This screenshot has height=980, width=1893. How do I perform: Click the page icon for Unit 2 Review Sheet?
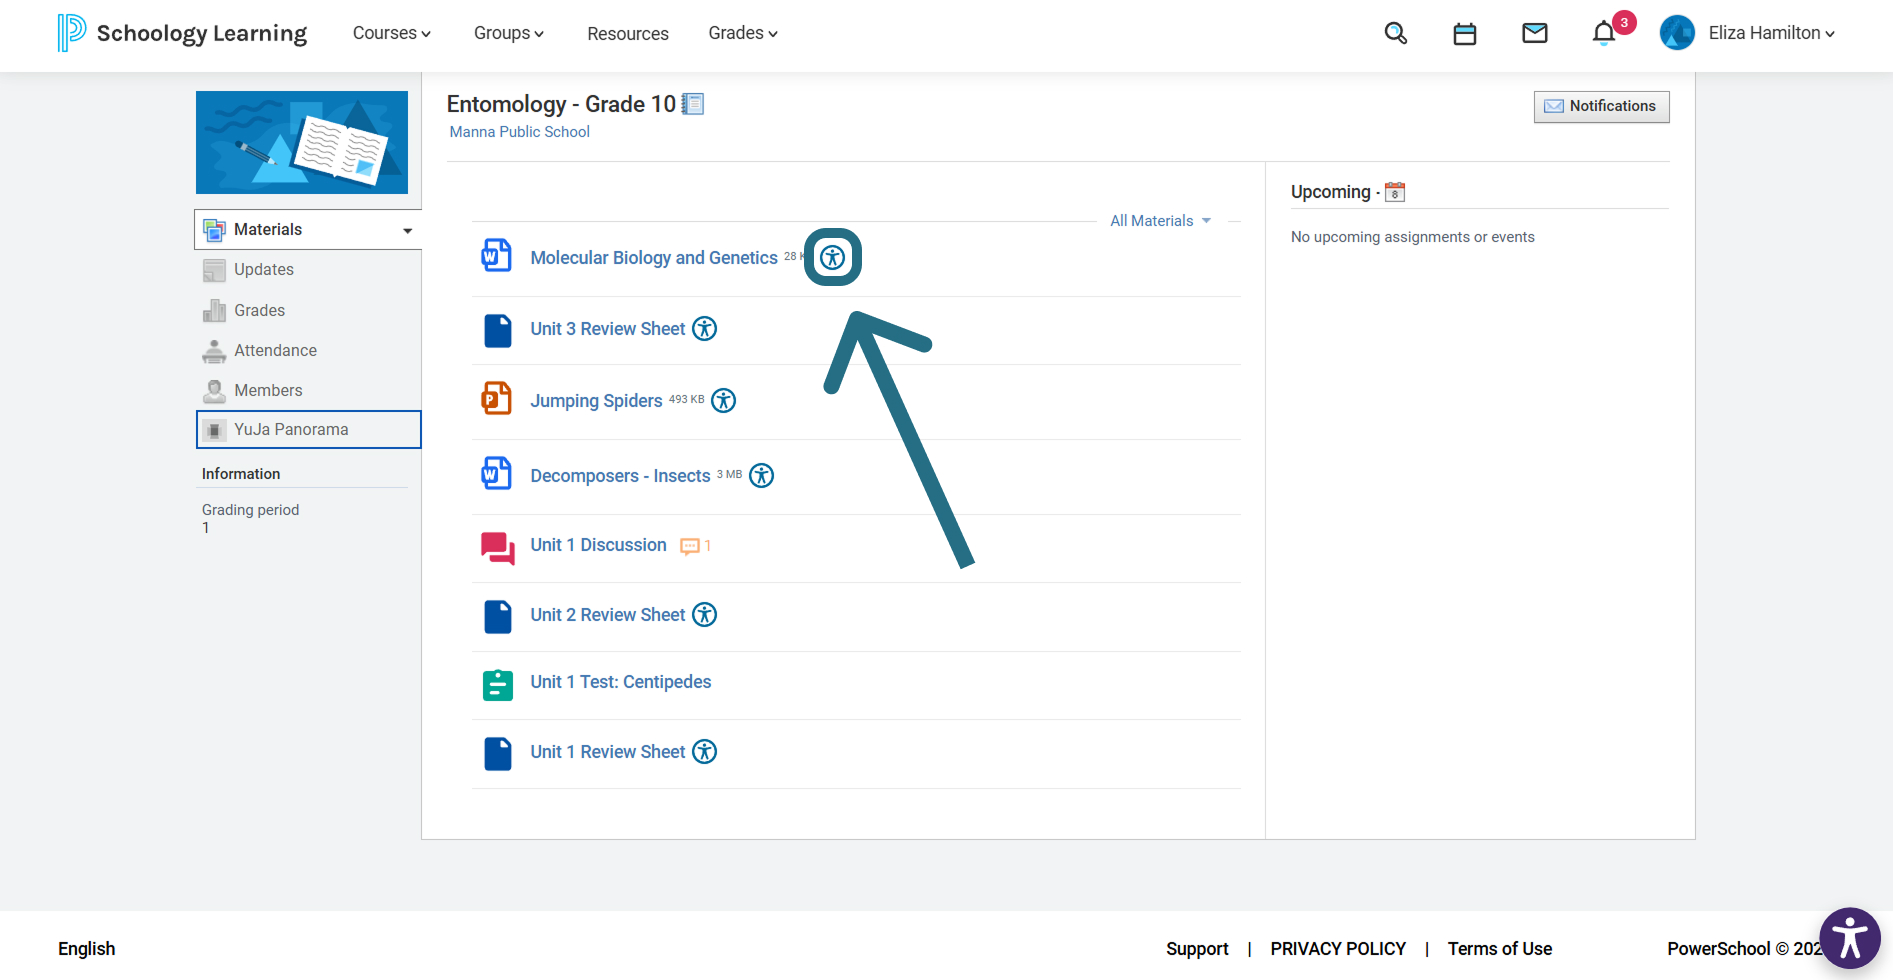pos(498,617)
